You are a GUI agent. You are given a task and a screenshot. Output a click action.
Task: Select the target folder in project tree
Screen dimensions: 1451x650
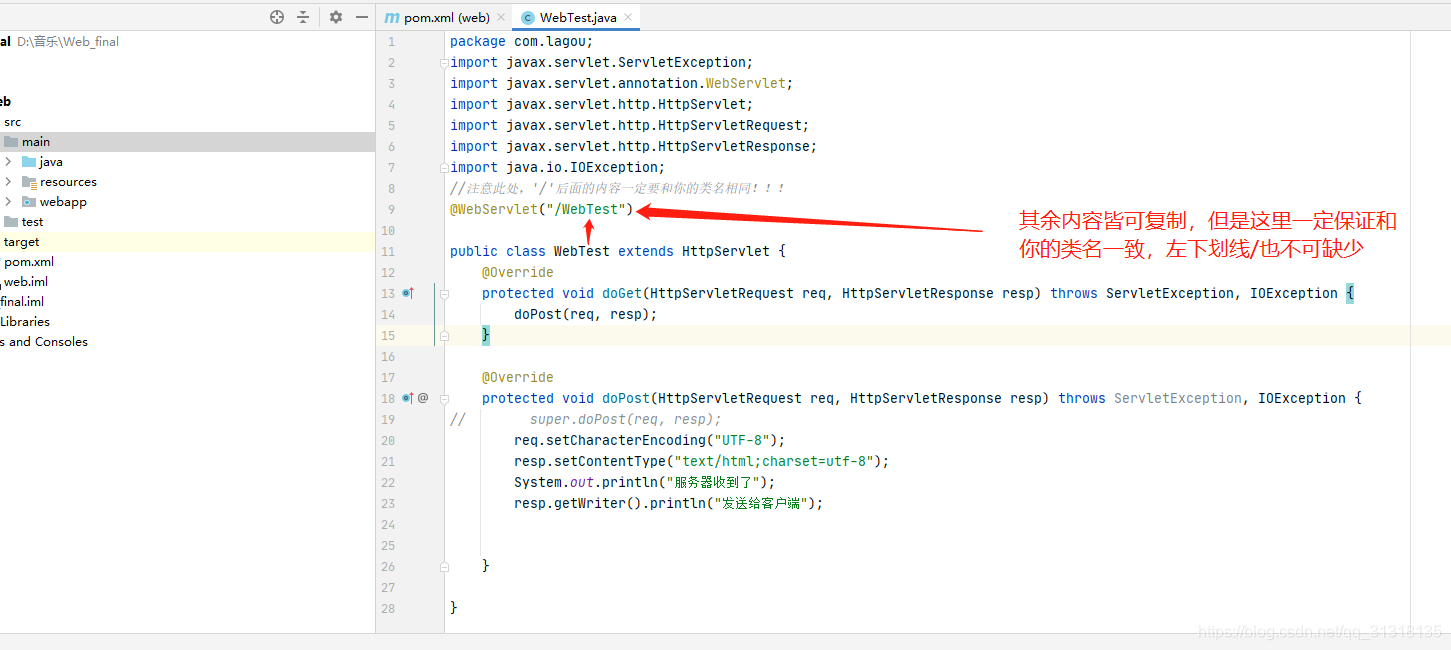click(x=21, y=242)
